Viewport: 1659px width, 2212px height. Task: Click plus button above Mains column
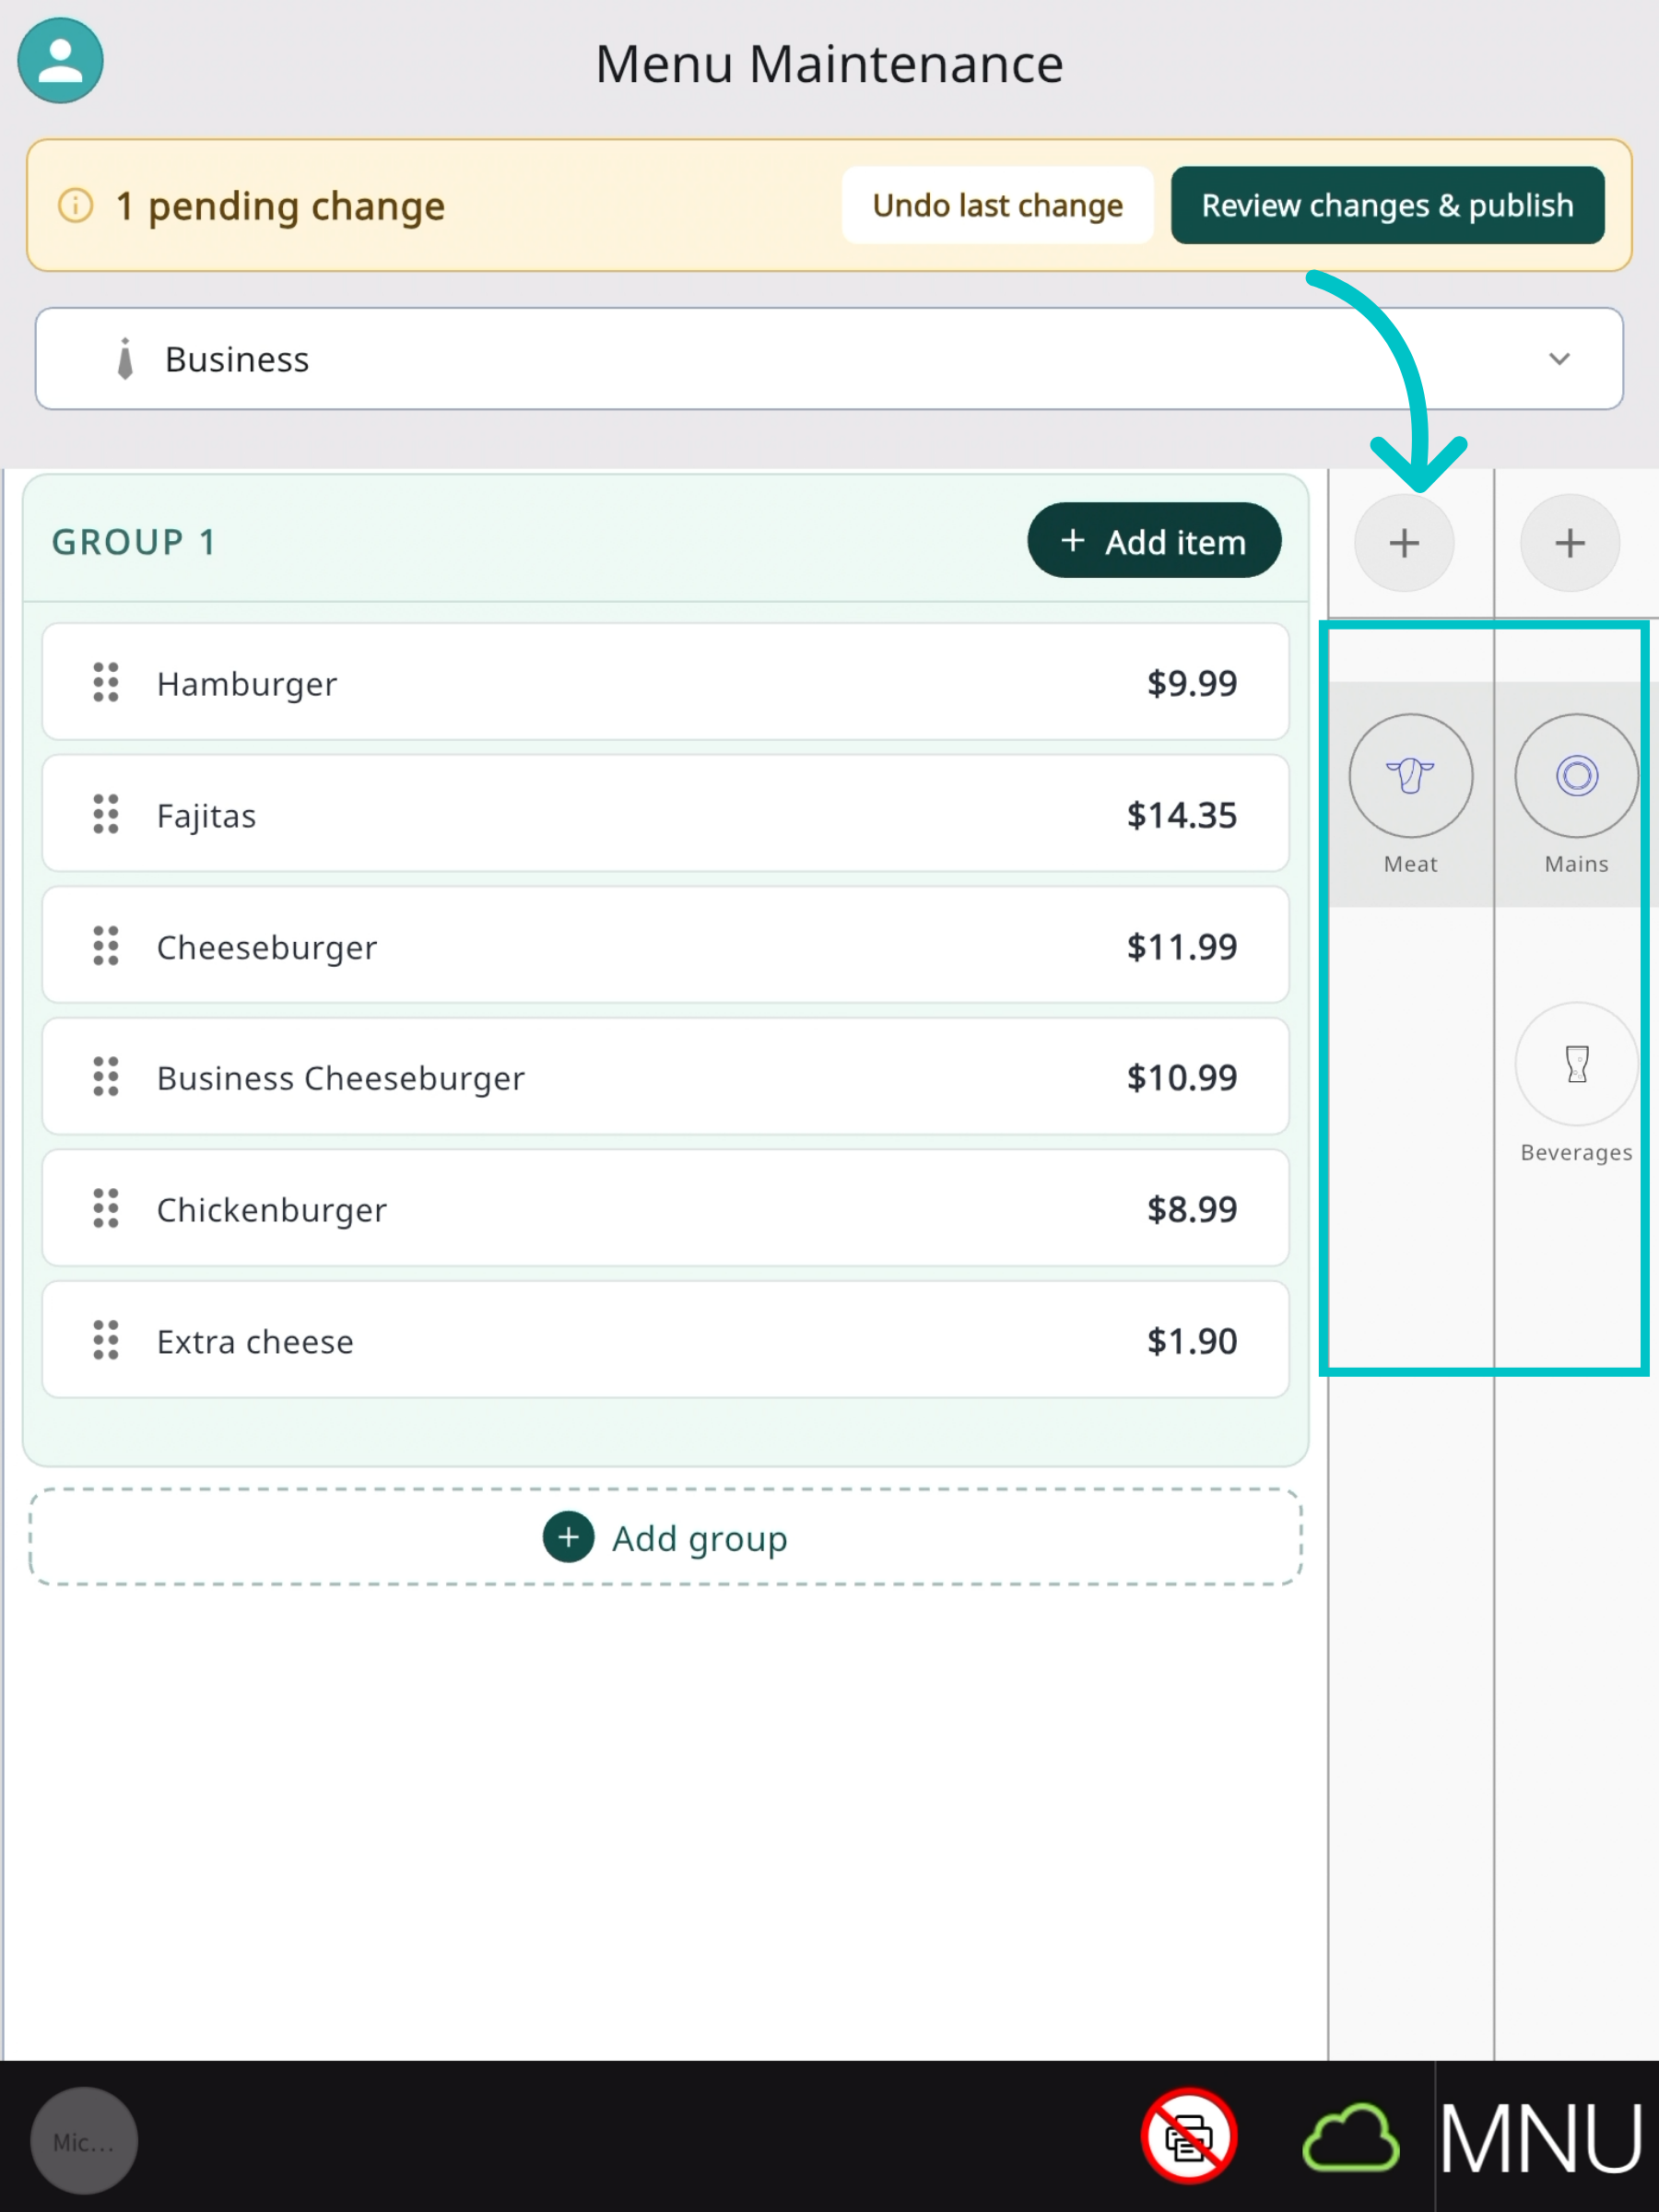pos(1570,543)
